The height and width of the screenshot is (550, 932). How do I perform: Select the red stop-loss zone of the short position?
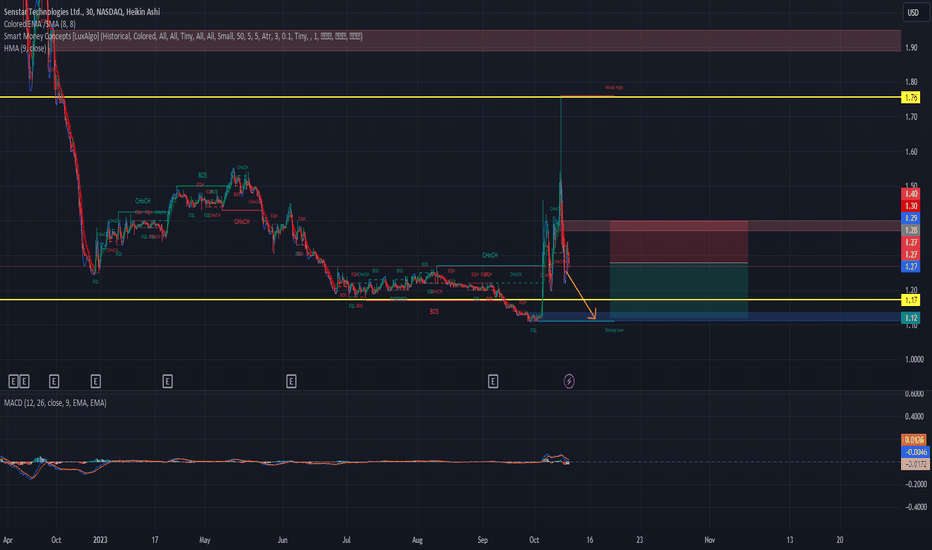[x=679, y=241]
